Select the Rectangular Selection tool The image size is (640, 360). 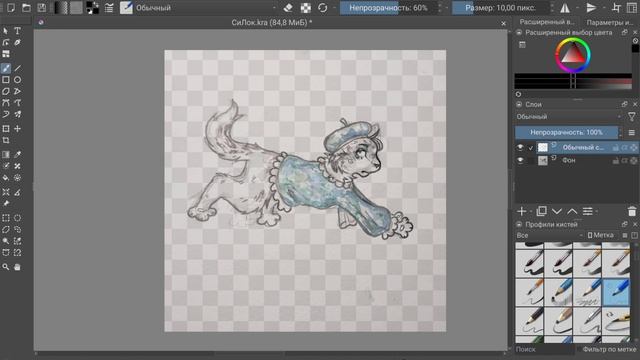pos(6,218)
